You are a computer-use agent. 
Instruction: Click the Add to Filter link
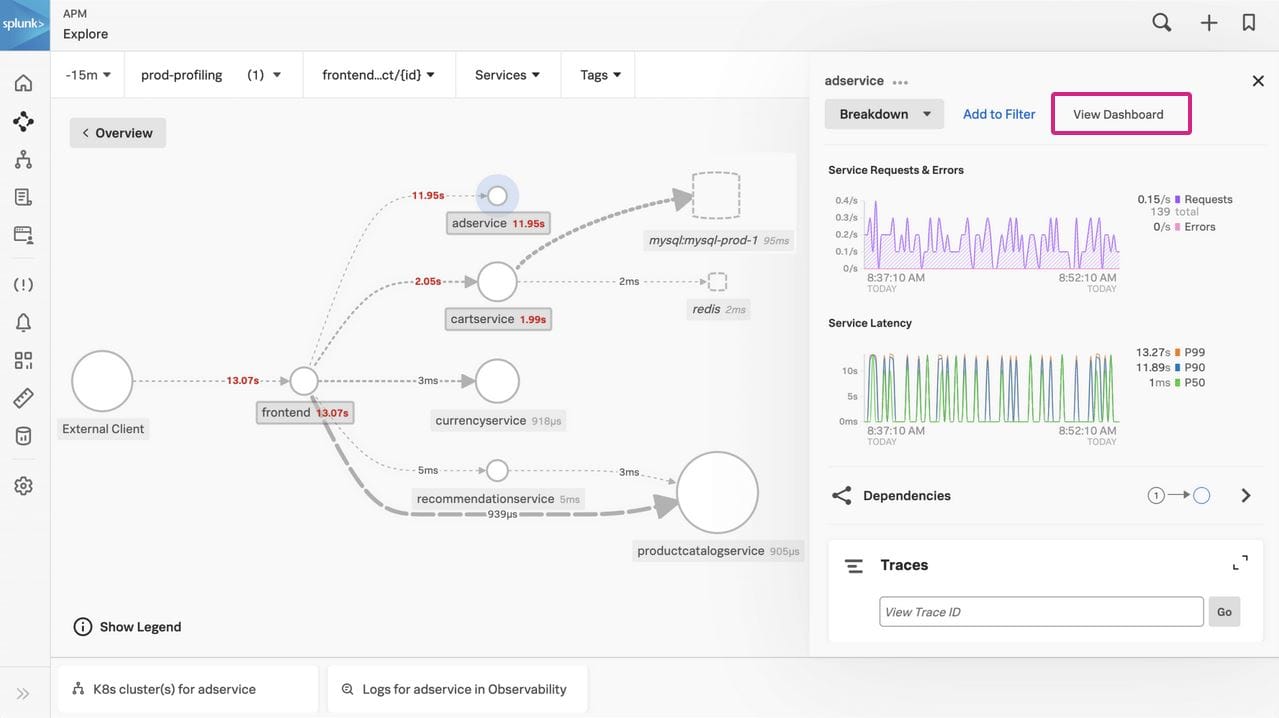point(998,113)
